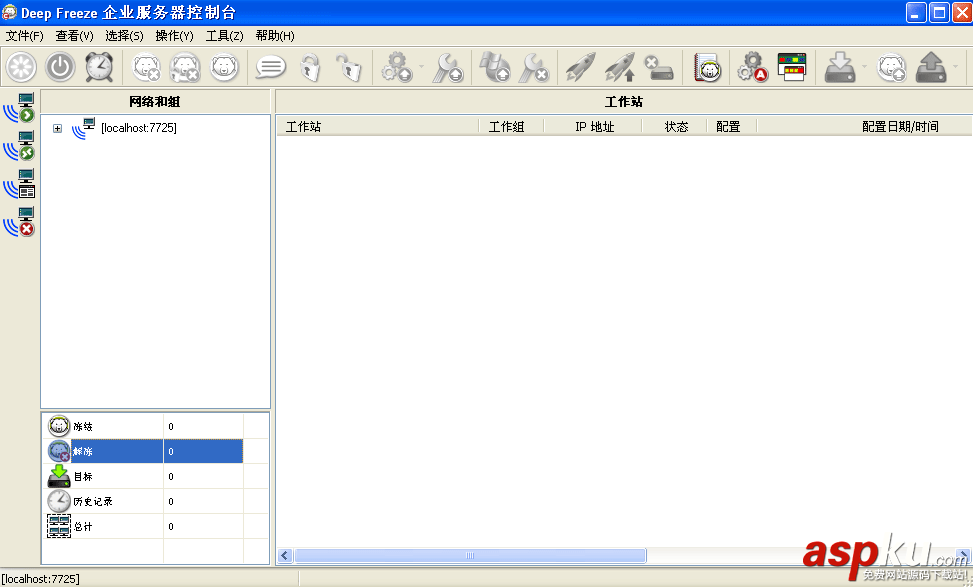
Task: Click the rocket with up-arrow icon
Action: tap(620, 67)
